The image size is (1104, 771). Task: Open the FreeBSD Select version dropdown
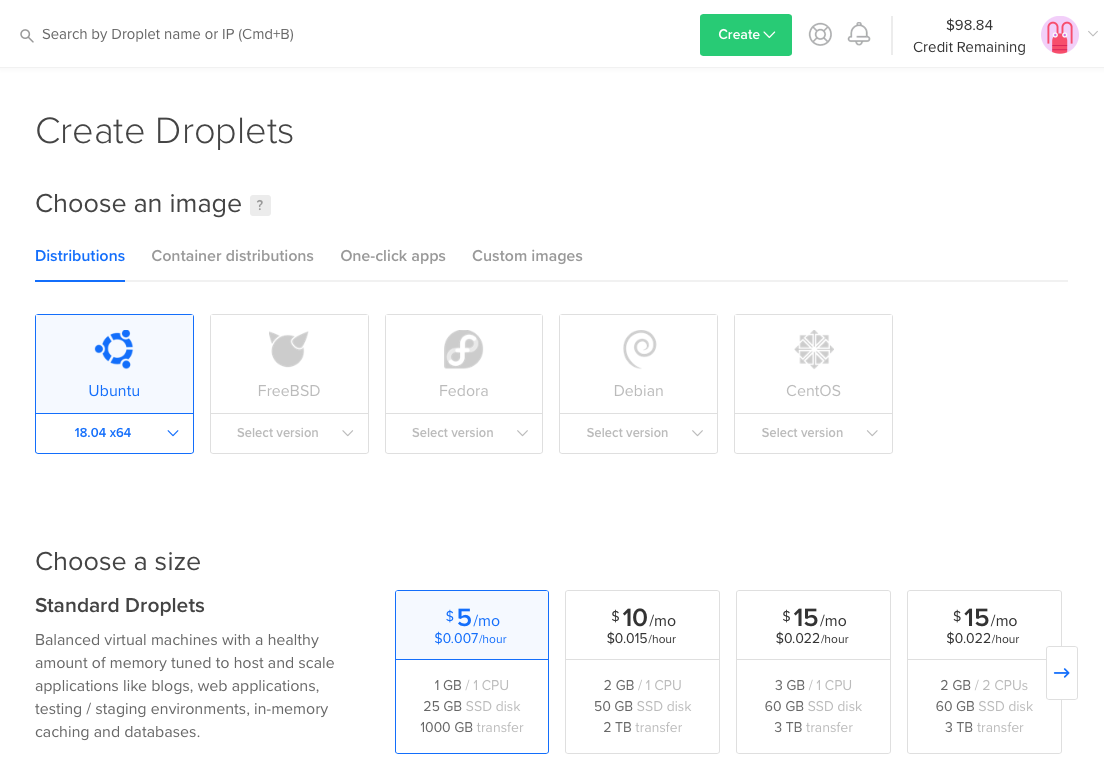[289, 433]
